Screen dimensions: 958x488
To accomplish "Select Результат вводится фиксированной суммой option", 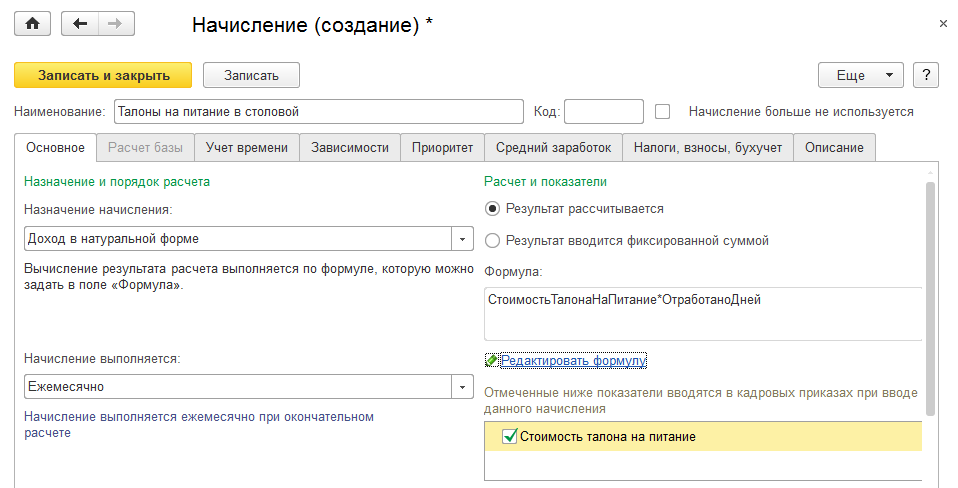I will [x=492, y=240].
